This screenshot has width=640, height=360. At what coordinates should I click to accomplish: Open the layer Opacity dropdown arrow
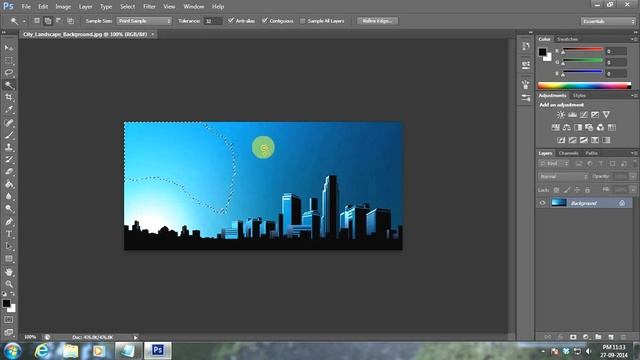tap(633, 177)
